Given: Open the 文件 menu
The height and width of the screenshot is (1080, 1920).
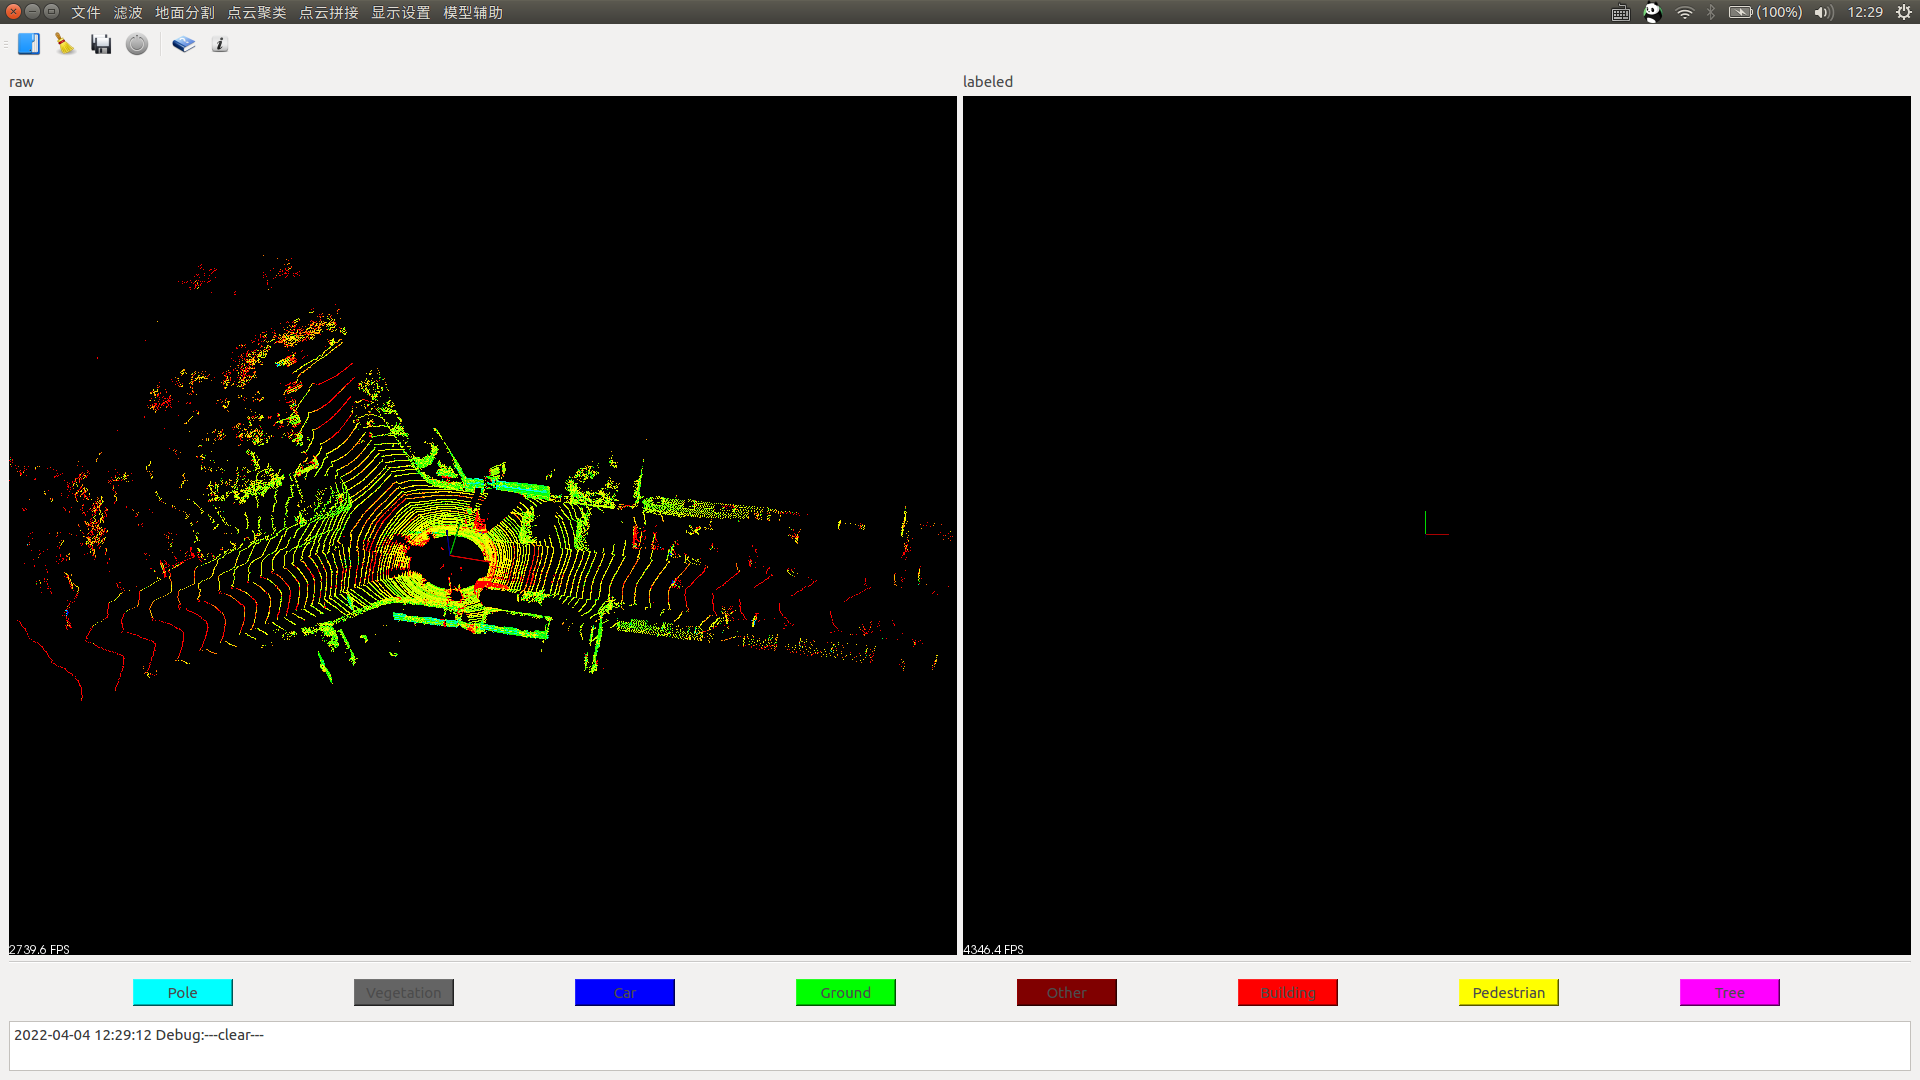Looking at the screenshot, I should [x=86, y=12].
